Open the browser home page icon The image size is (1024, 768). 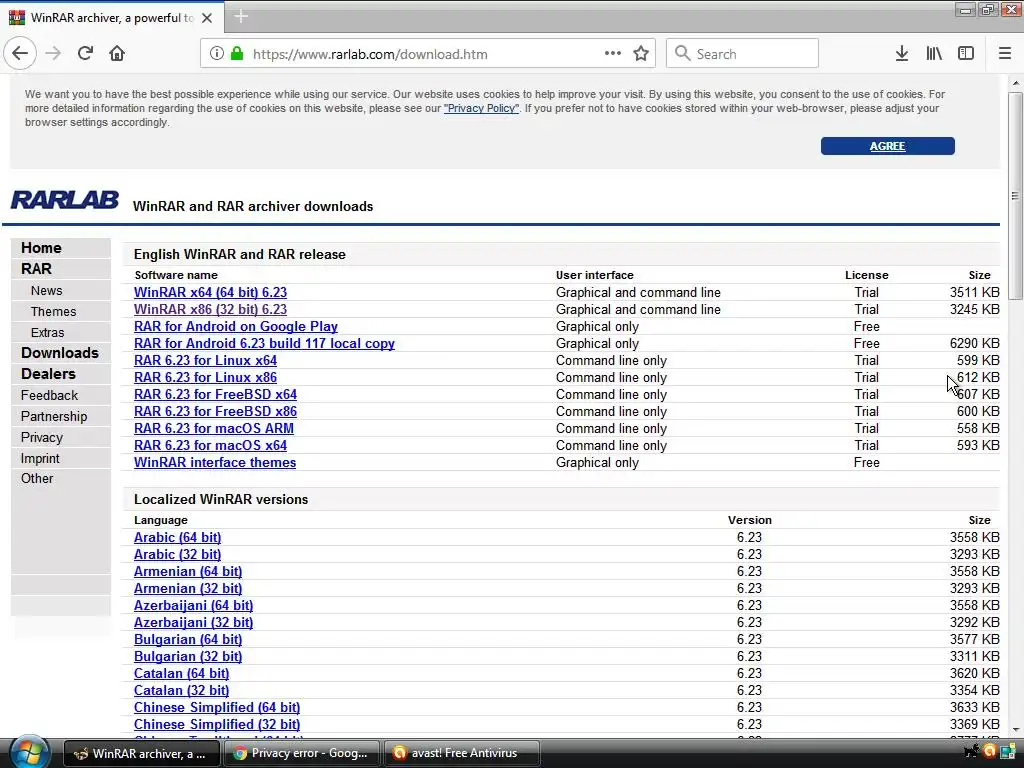(x=117, y=54)
